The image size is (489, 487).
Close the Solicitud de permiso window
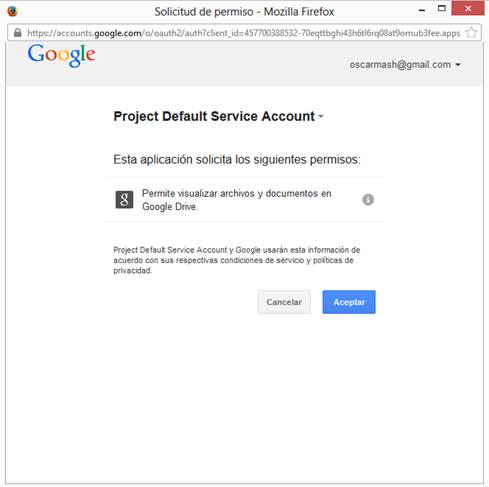tap(468, 9)
